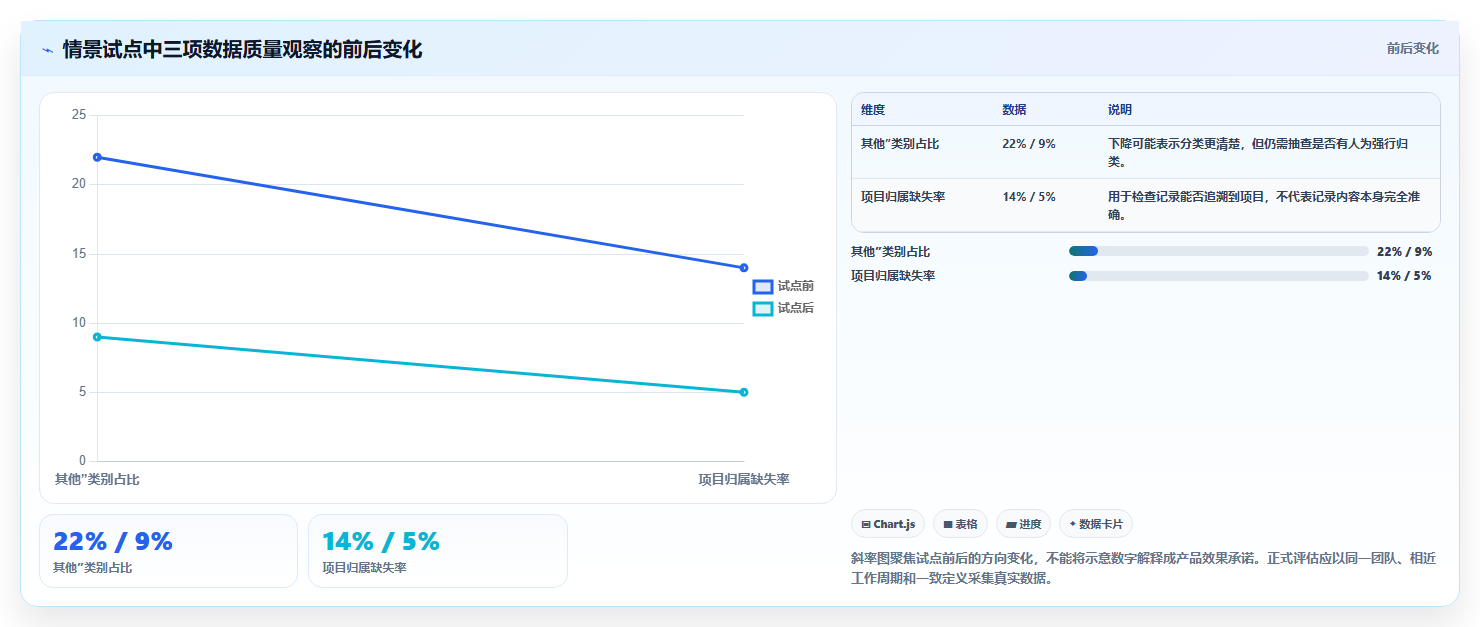The height and width of the screenshot is (627, 1480).
Task: Click the 试点后 data point at value 9
Action: (x=97, y=337)
